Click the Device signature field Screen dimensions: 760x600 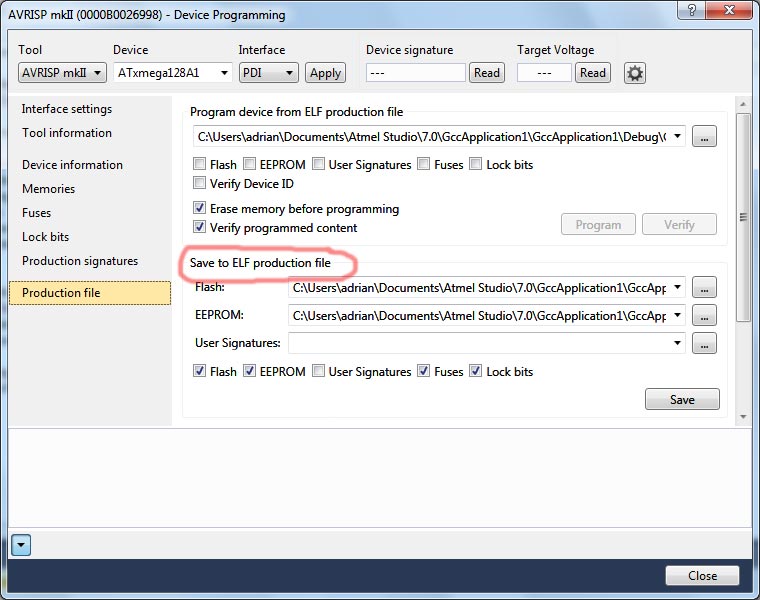416,73
